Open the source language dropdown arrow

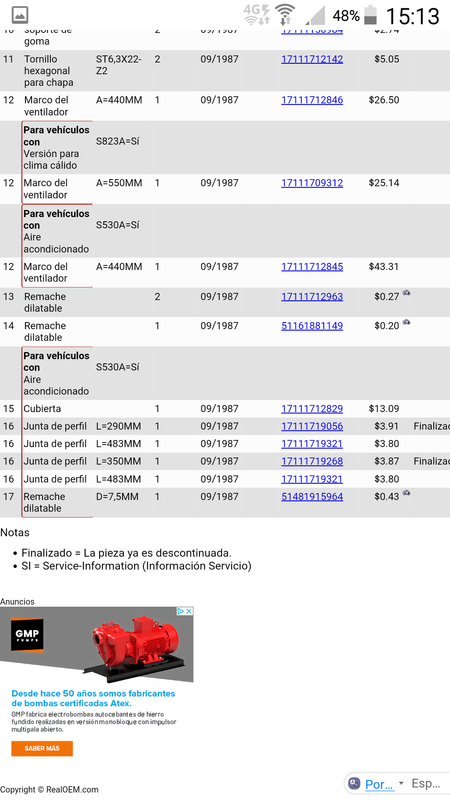coord(401,783)
